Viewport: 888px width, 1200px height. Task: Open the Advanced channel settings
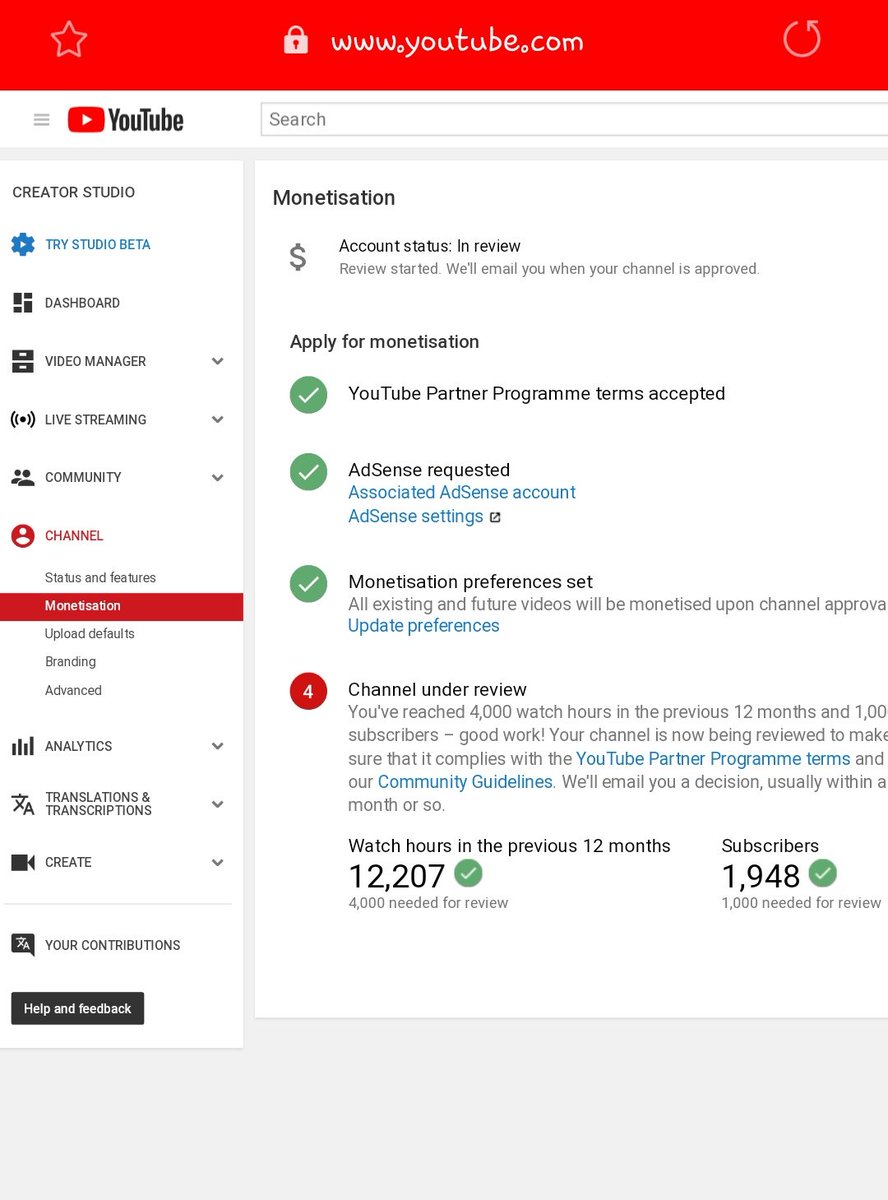[x=73, y=690]
